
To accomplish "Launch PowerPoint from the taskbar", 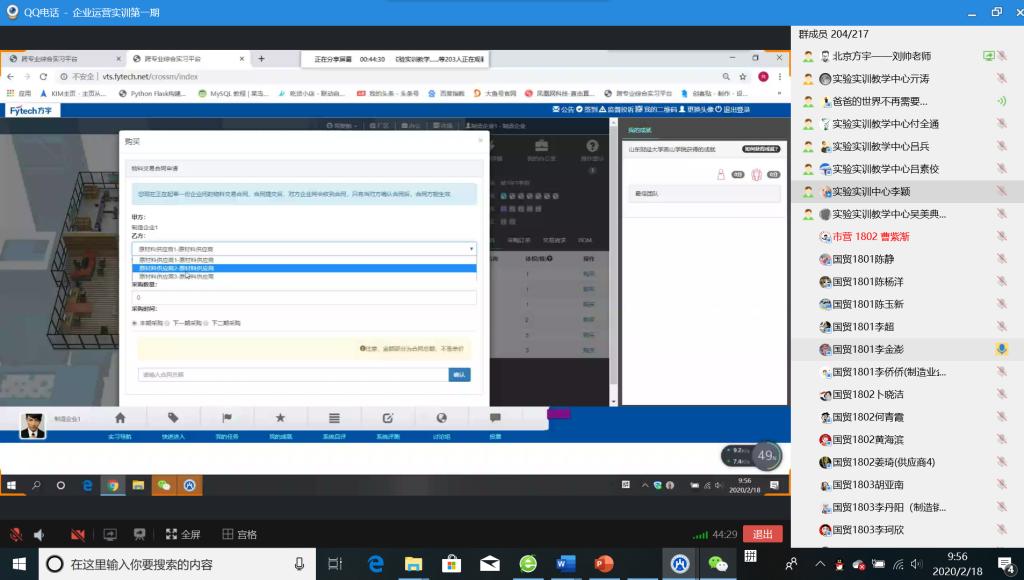I will (x=603, y=564).
